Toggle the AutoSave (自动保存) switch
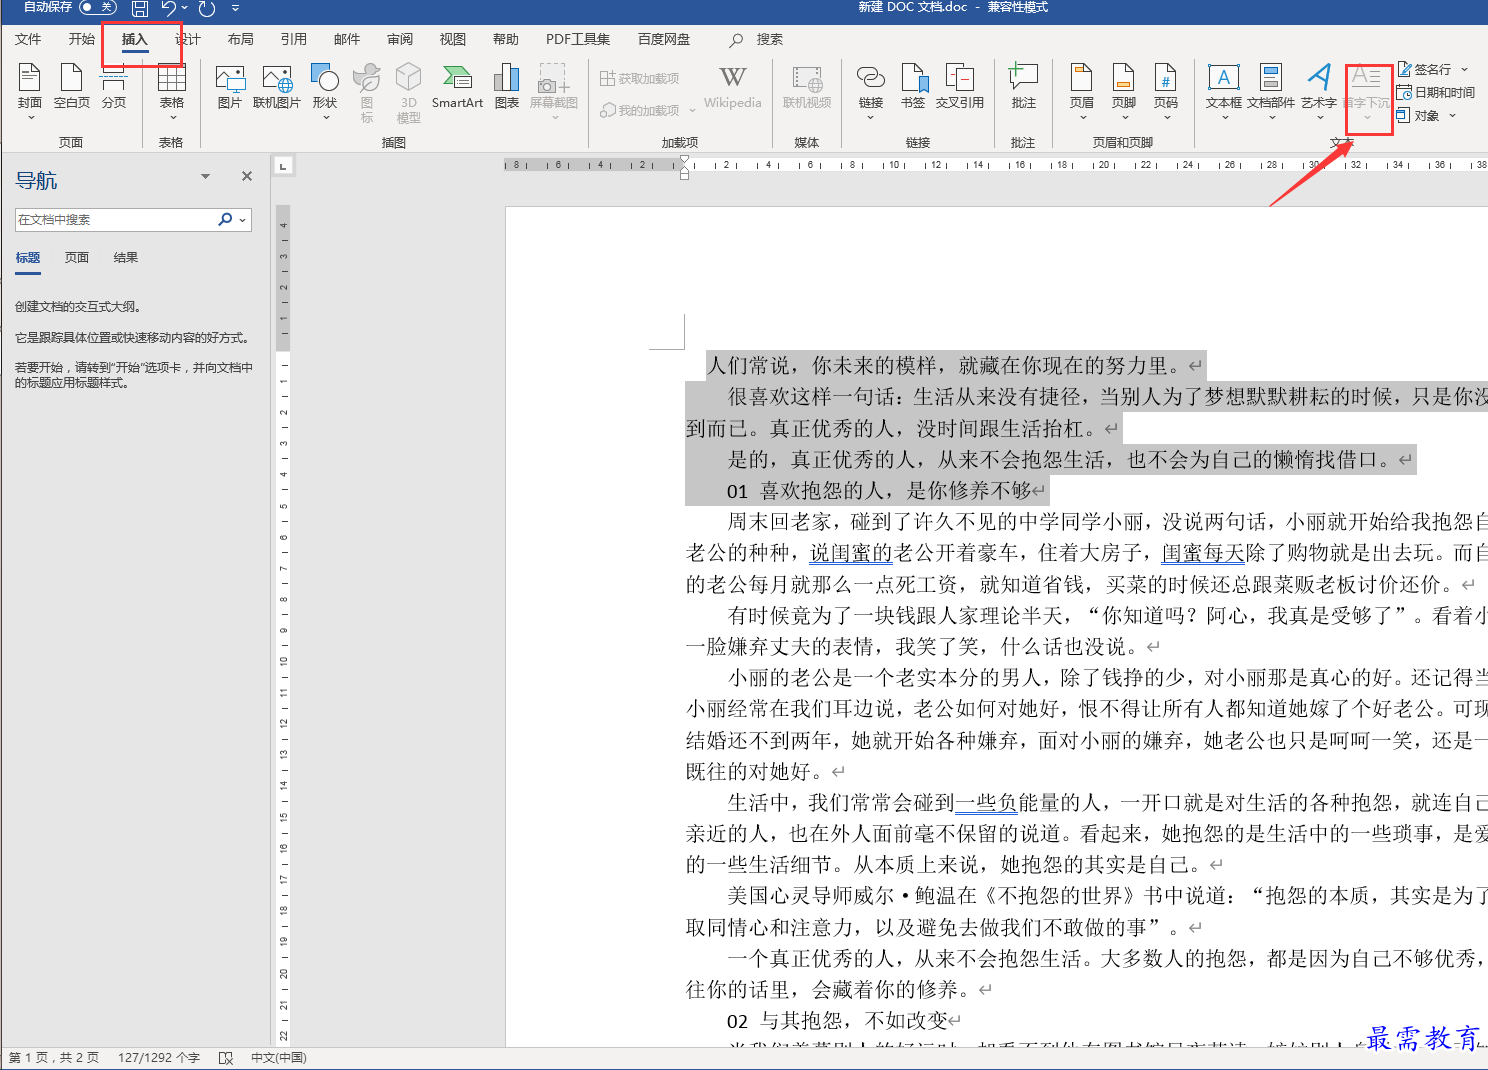The width and height of the screenshot is (1488, 1070). [x=97, y=7]
